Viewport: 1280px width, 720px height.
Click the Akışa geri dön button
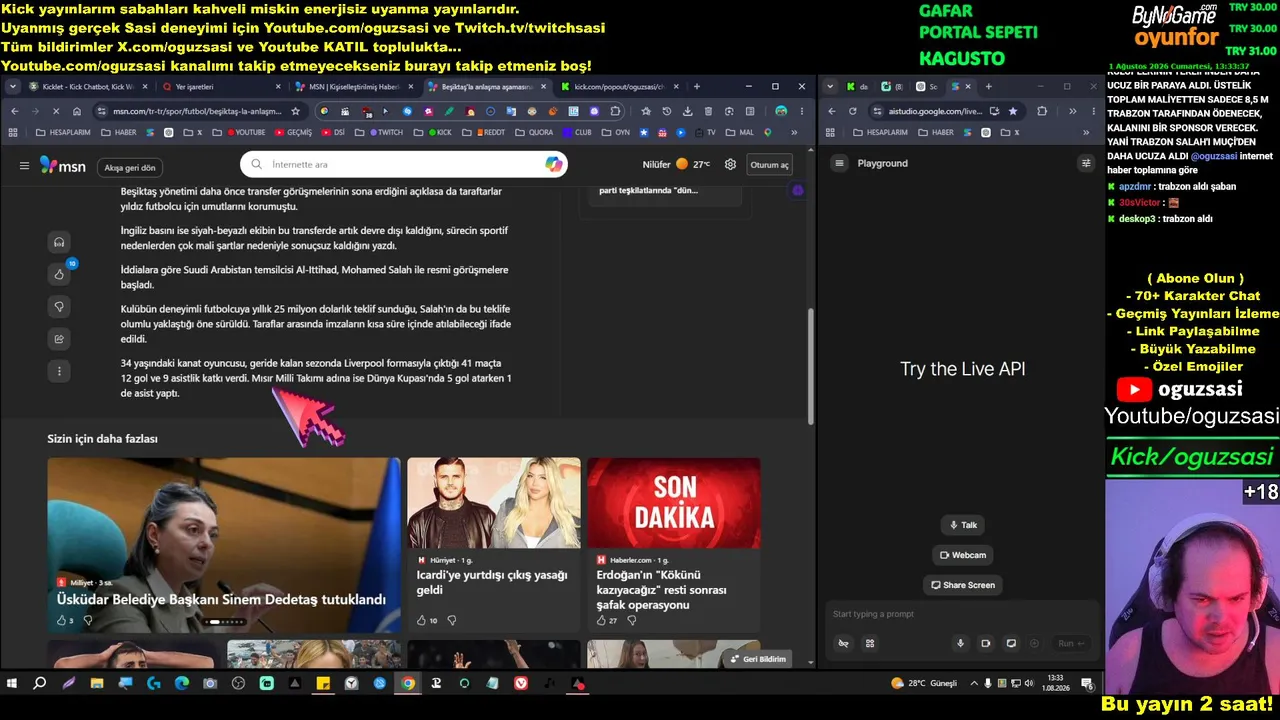(x=131, y=167)
